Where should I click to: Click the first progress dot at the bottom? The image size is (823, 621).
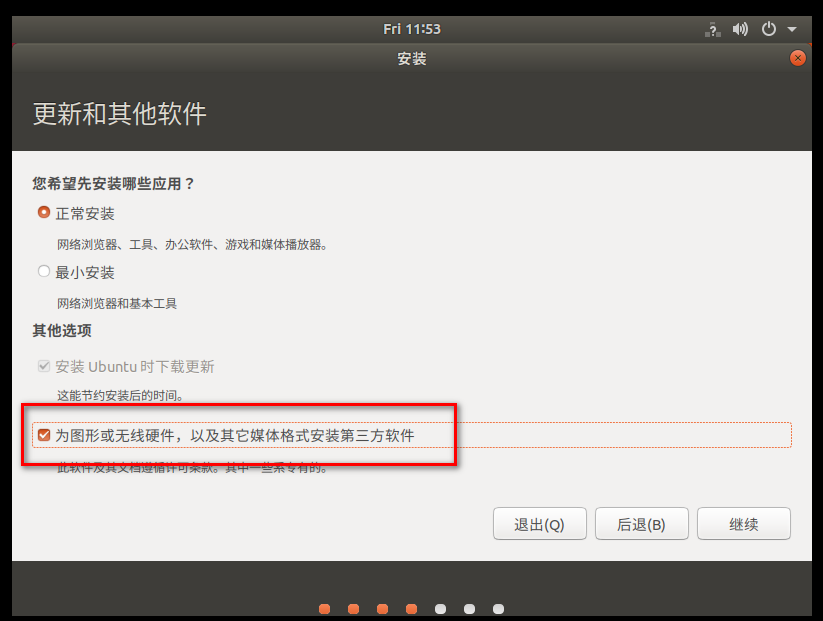[x=324, y=607]
